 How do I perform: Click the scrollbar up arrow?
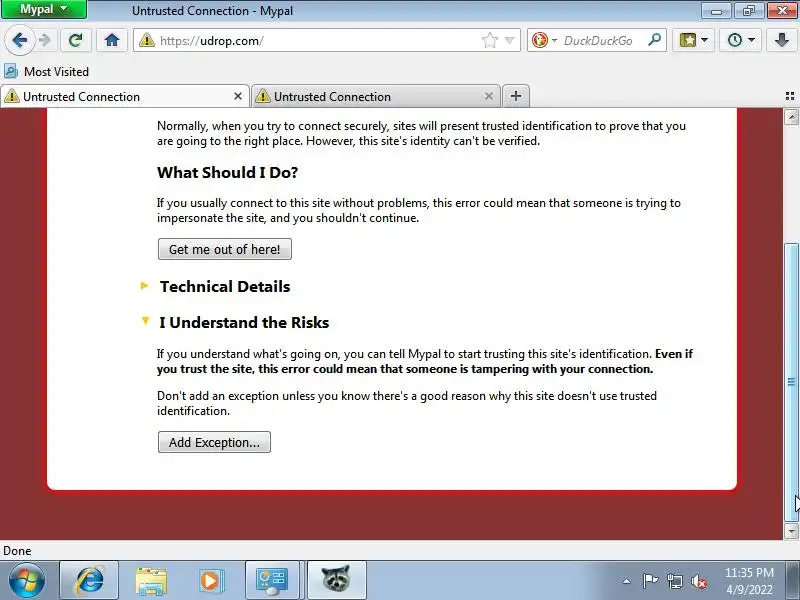coord(791,117)
